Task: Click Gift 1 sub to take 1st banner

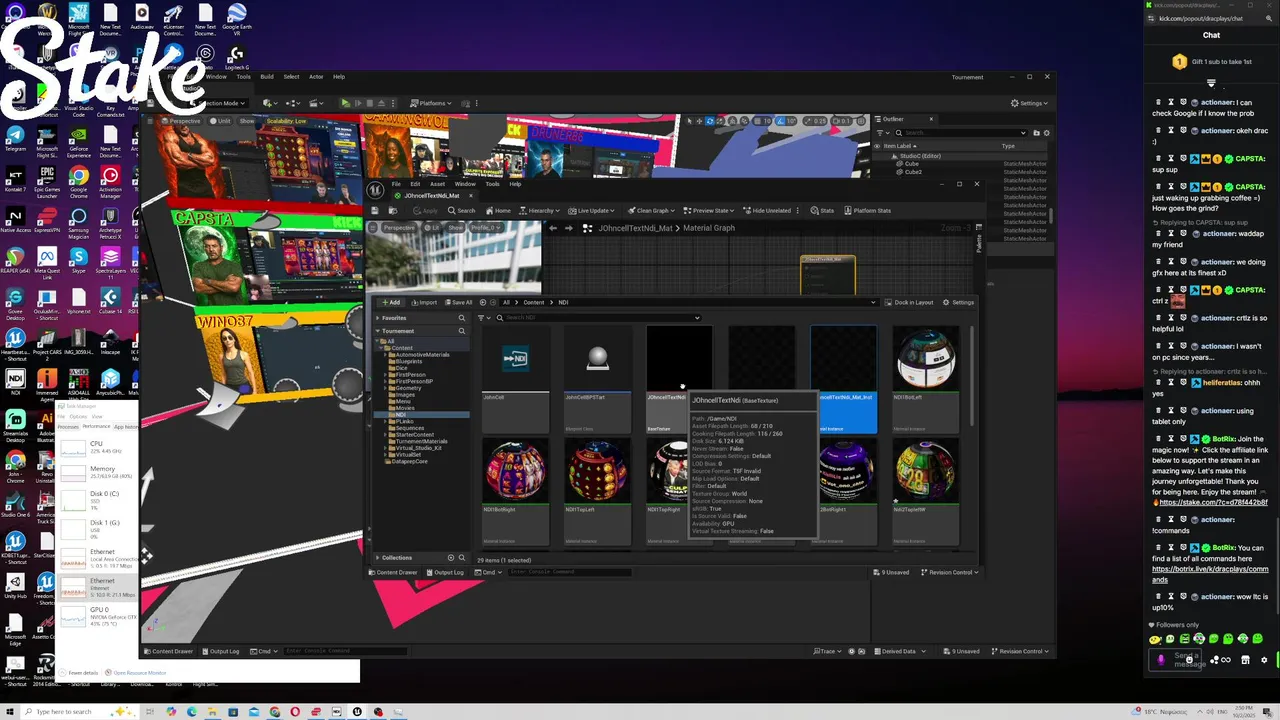Action: (1212, 62)
